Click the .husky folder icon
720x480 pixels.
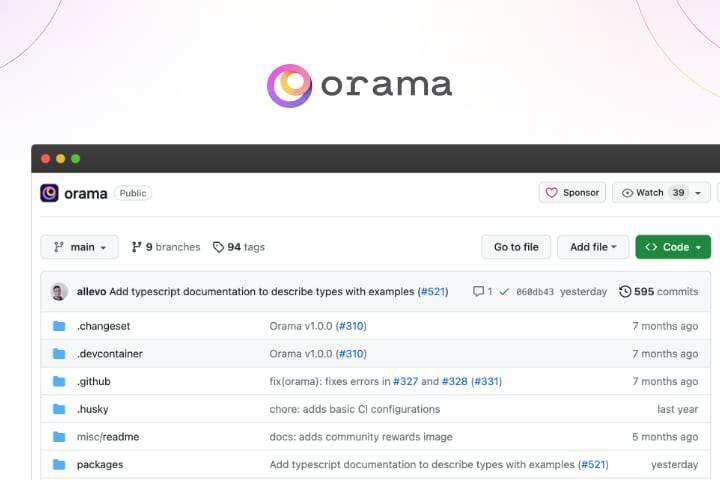[59, 409]
